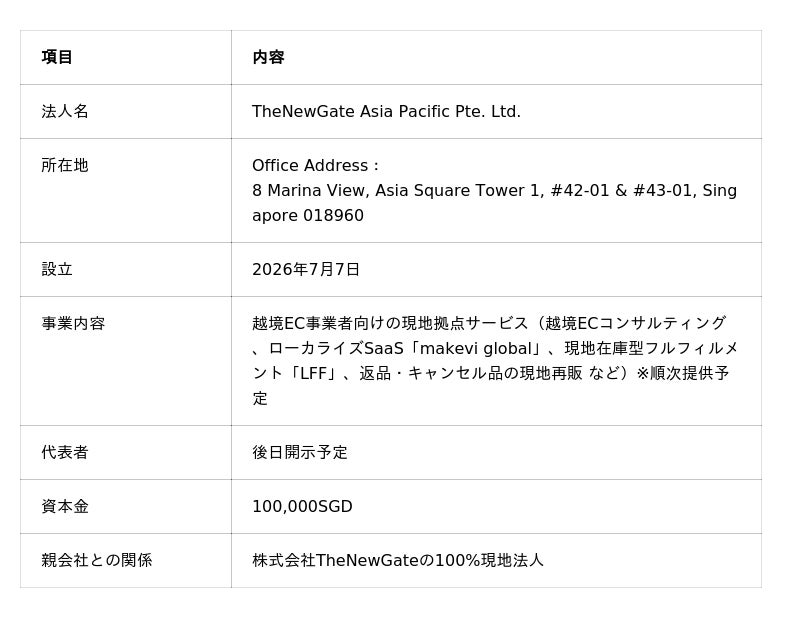Click the 項目 column header

click(x=57, y=57)
